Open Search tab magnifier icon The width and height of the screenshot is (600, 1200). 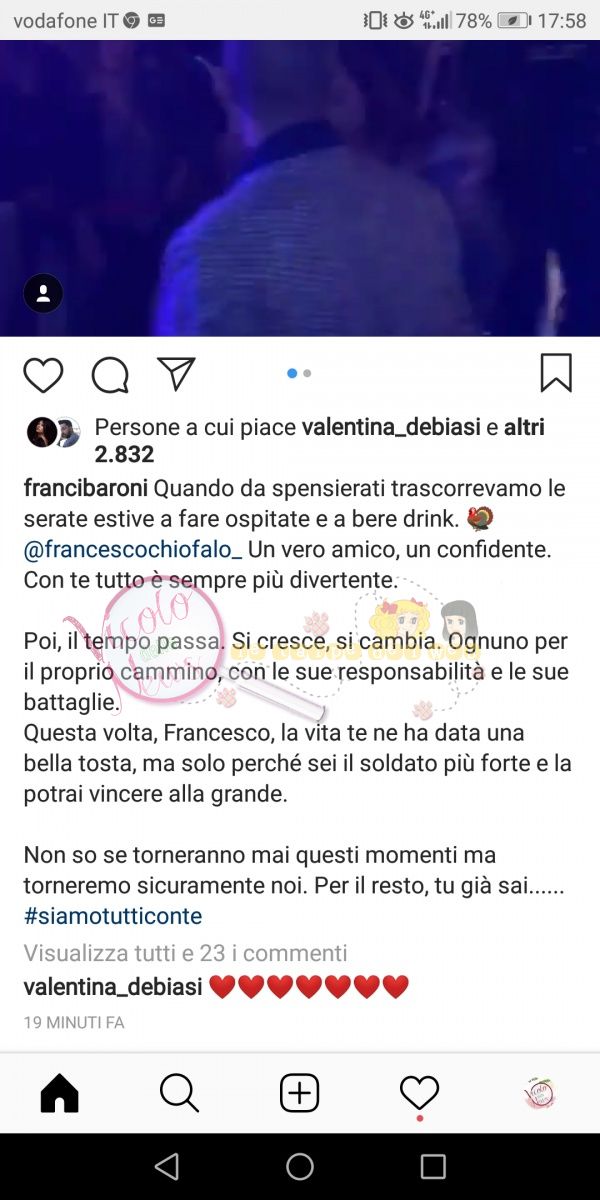coord(180,1093)
